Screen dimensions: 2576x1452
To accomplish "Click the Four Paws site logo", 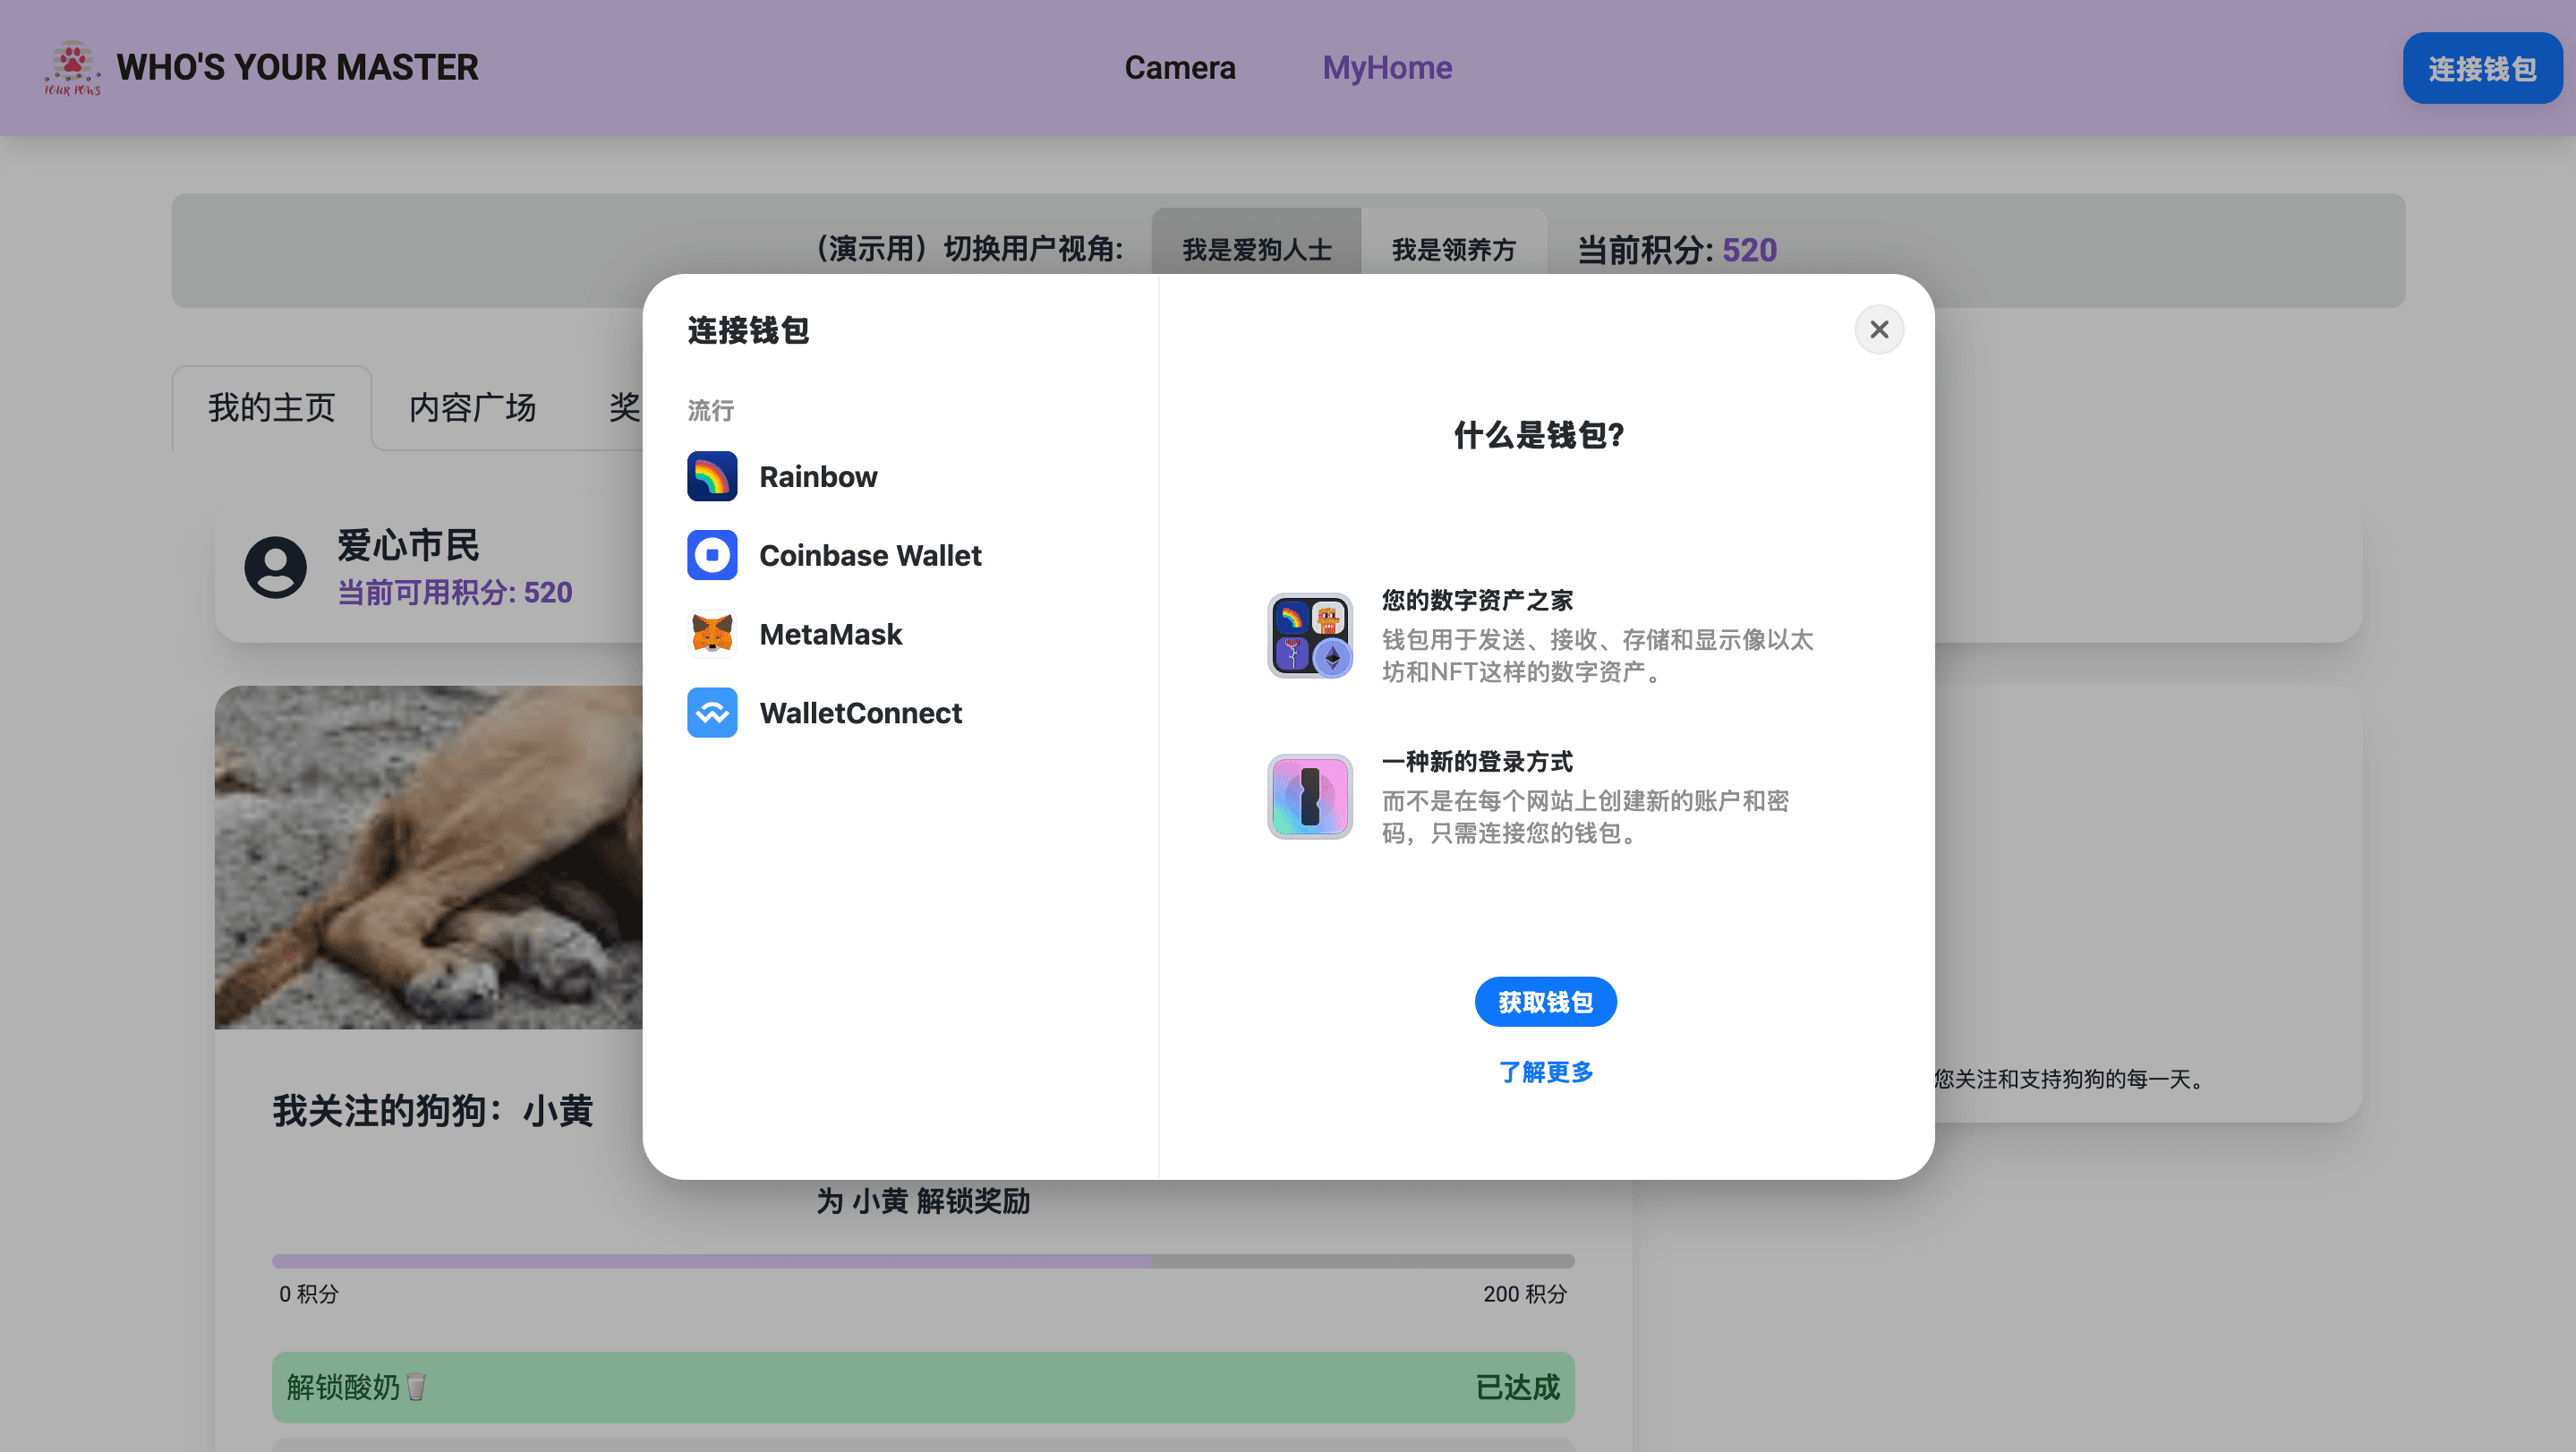I will point(72,68).
